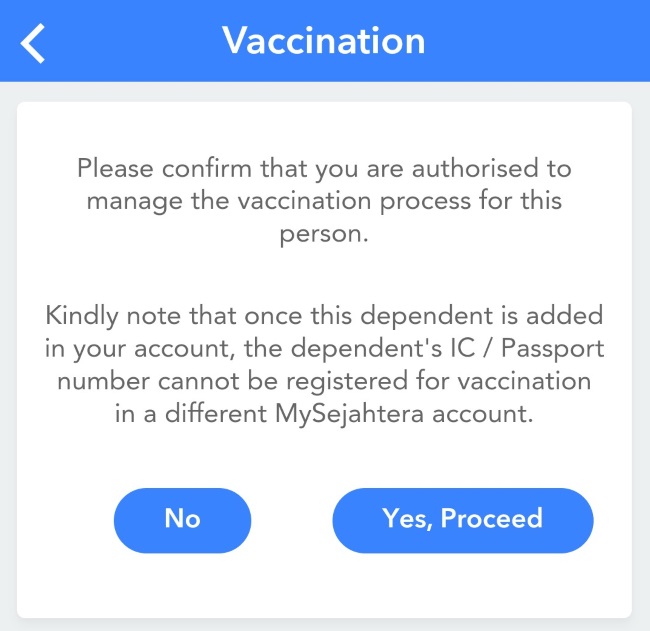Tap the Vaccination page title
The height and width of the screenshot is (631, 650).
click(324, 41)
